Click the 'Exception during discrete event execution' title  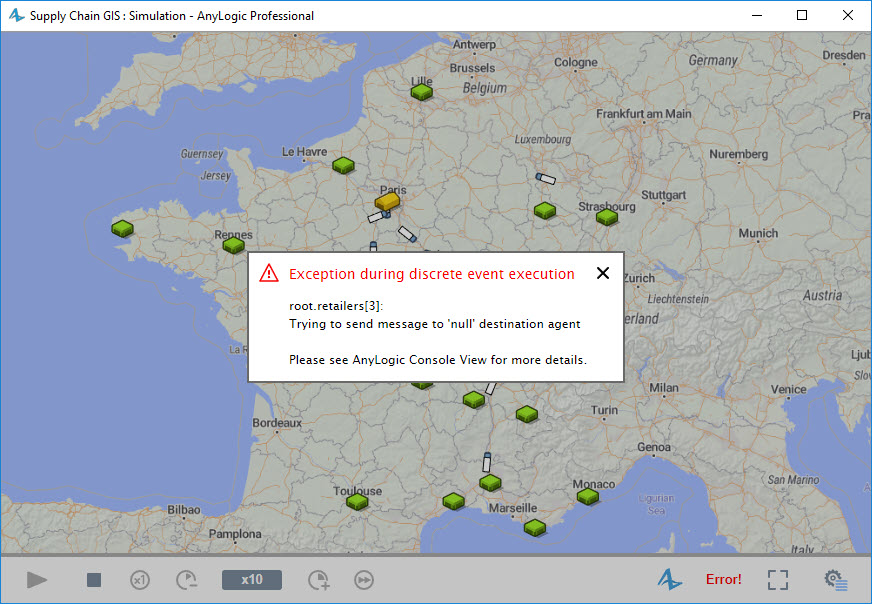(432, 274)
